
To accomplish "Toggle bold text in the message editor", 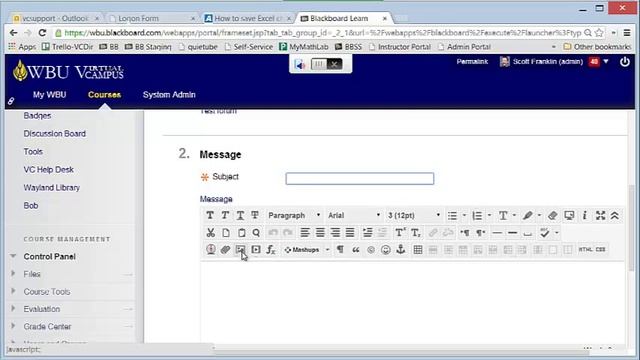I will pos(210,216).
